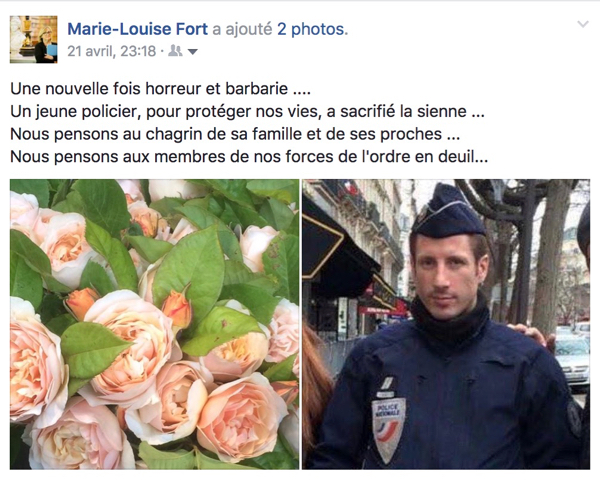
Task: Click the large green leaf among roses
Action: pyautogui.click(x=189, y=274)
